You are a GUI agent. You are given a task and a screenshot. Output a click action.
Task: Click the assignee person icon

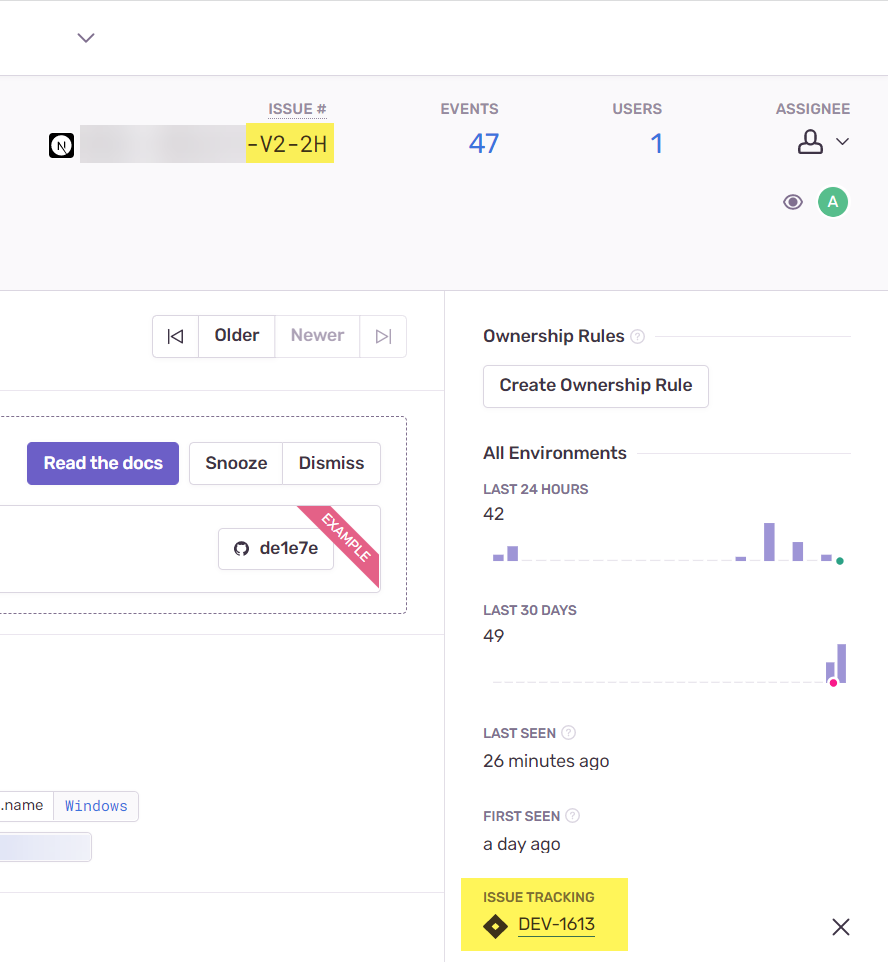pos(810,142)
